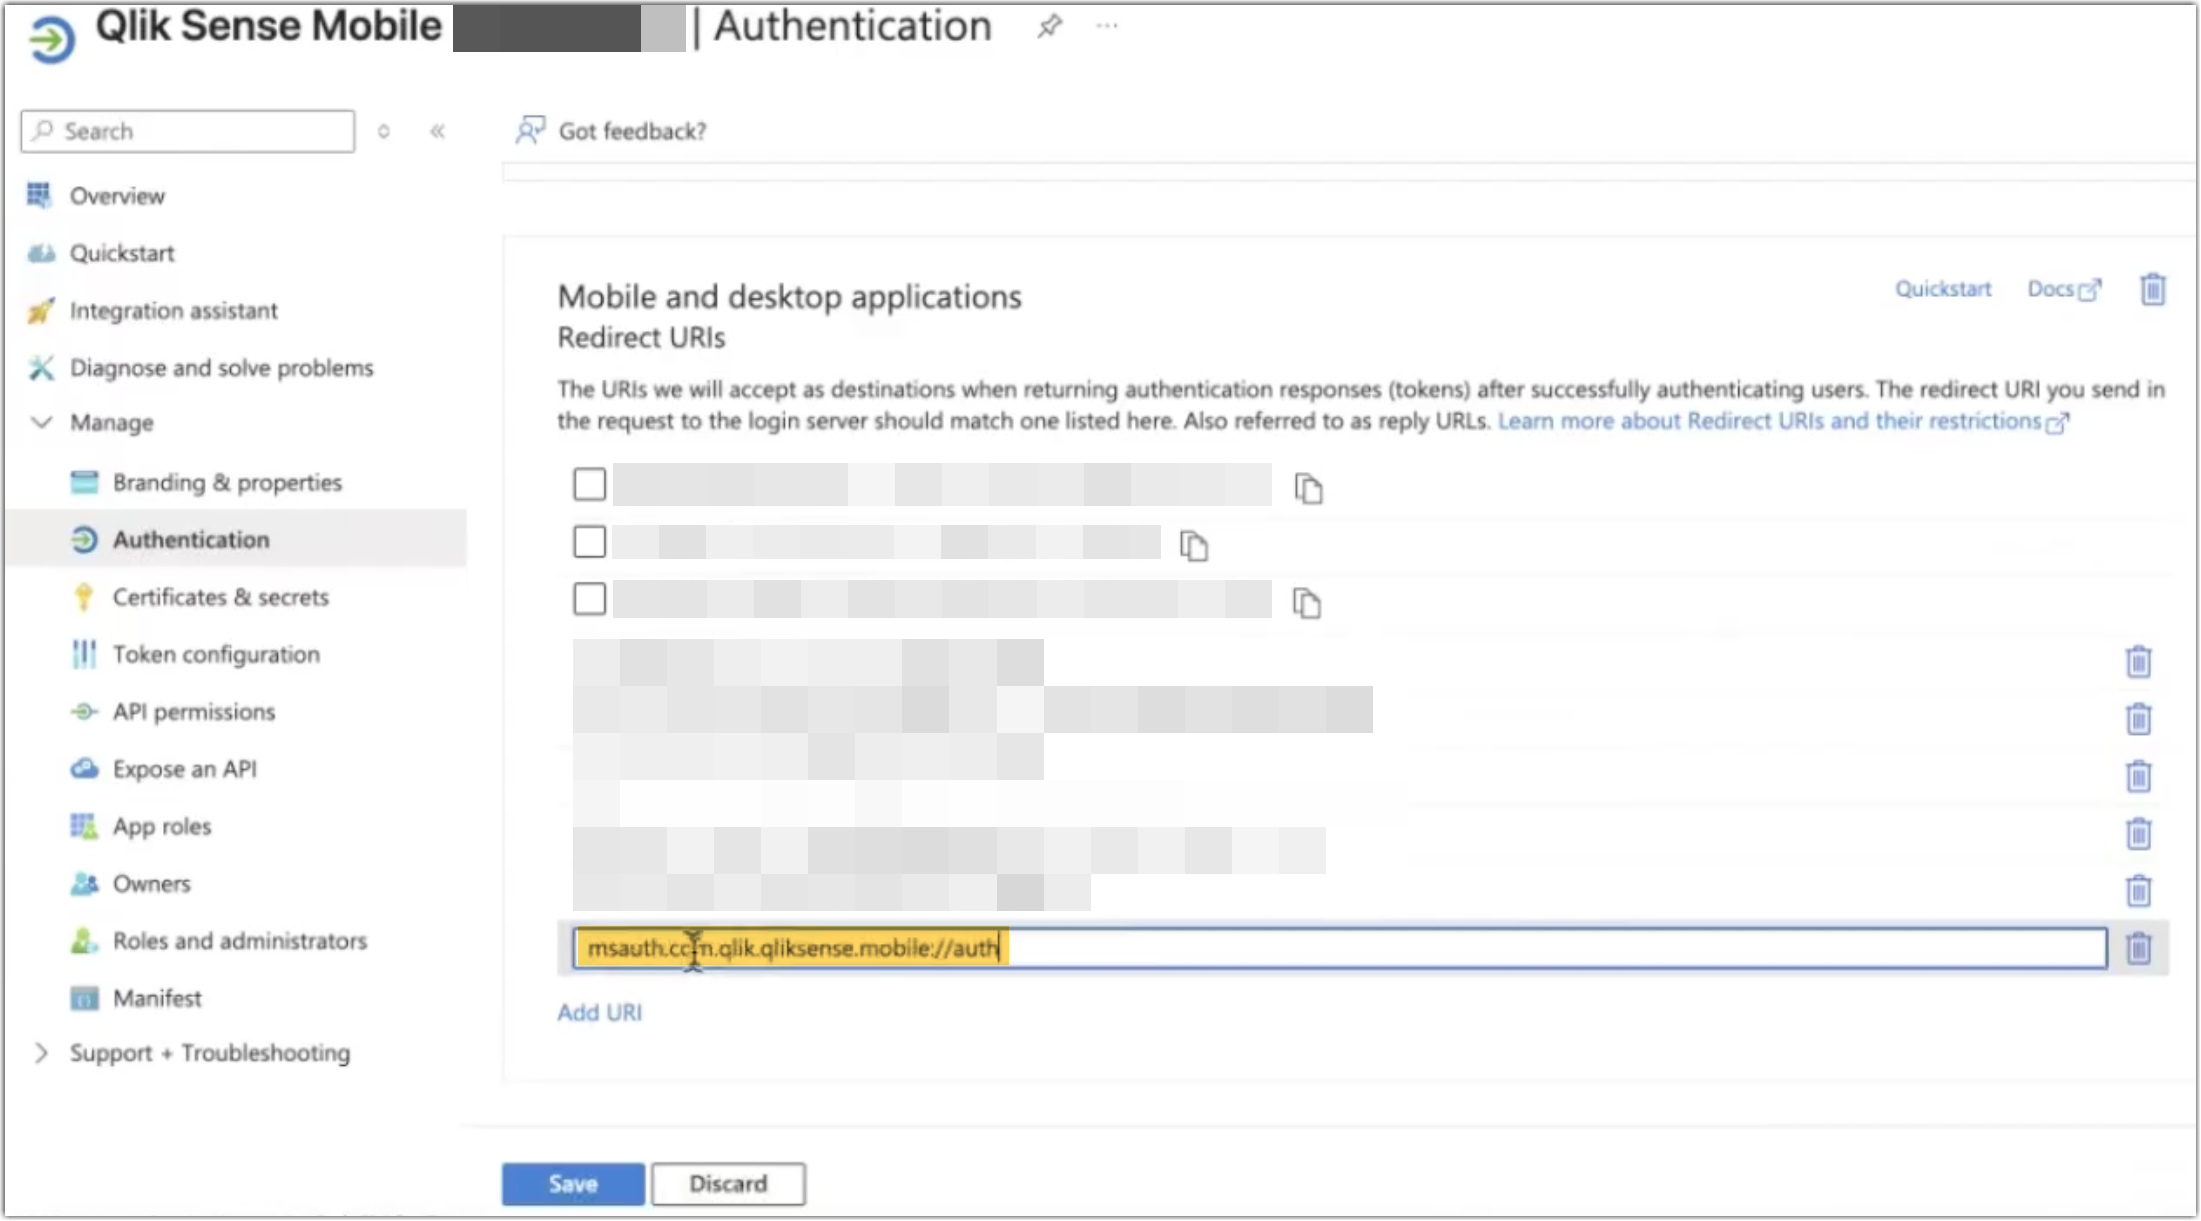The image size is (2201, 1221).
Task: Check the second redirect URI checkbox
Action: coord(589,541)
